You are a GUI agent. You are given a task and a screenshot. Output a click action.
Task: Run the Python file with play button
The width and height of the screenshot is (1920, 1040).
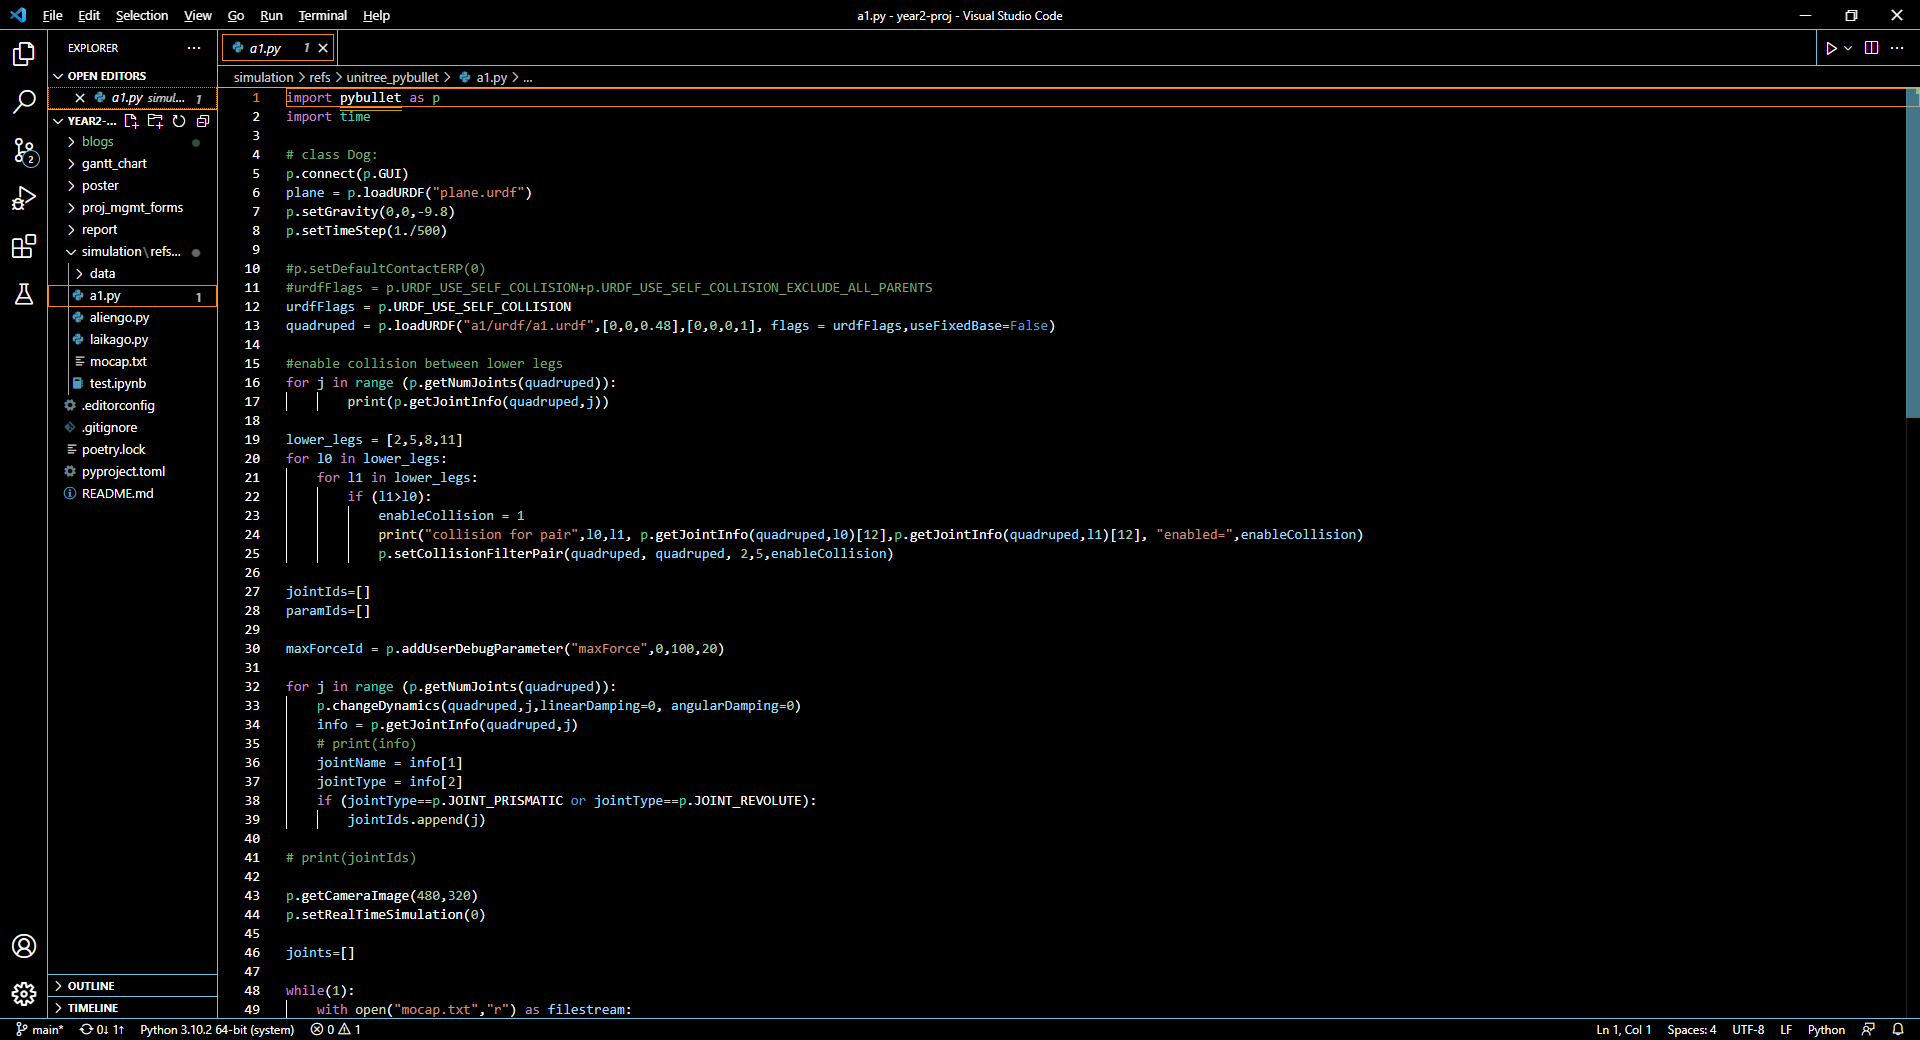coord(1831,48)
